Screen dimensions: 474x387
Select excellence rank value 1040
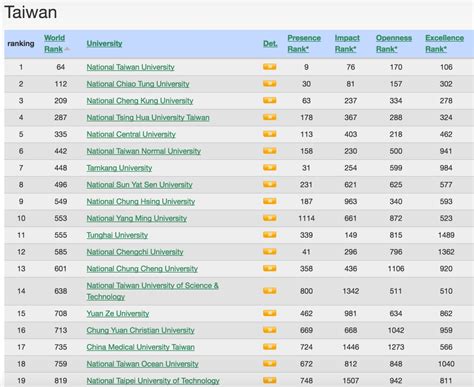(446, 364)
